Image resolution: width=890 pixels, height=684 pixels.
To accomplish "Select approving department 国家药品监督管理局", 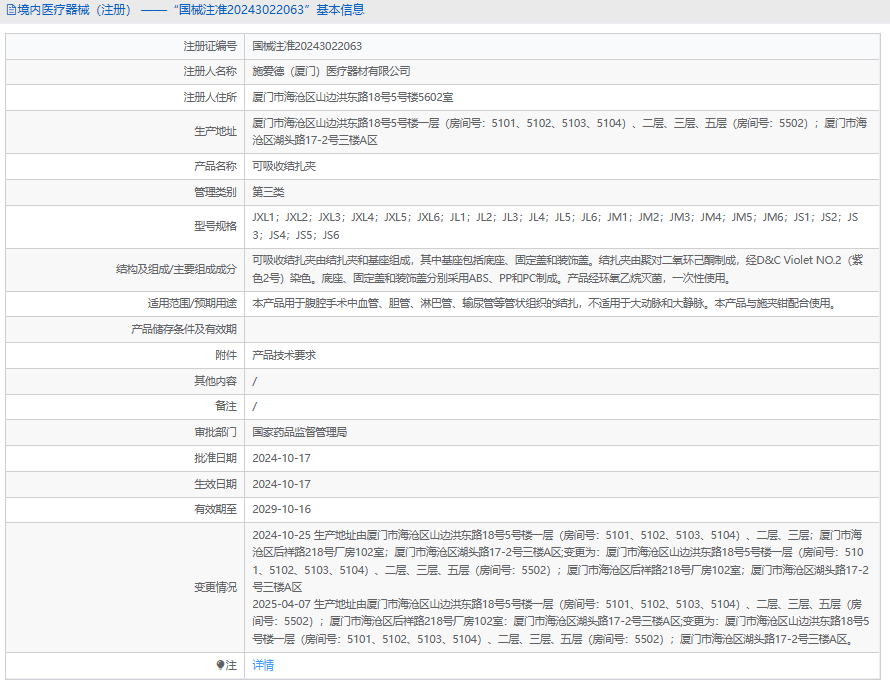I will pos(300,432).
